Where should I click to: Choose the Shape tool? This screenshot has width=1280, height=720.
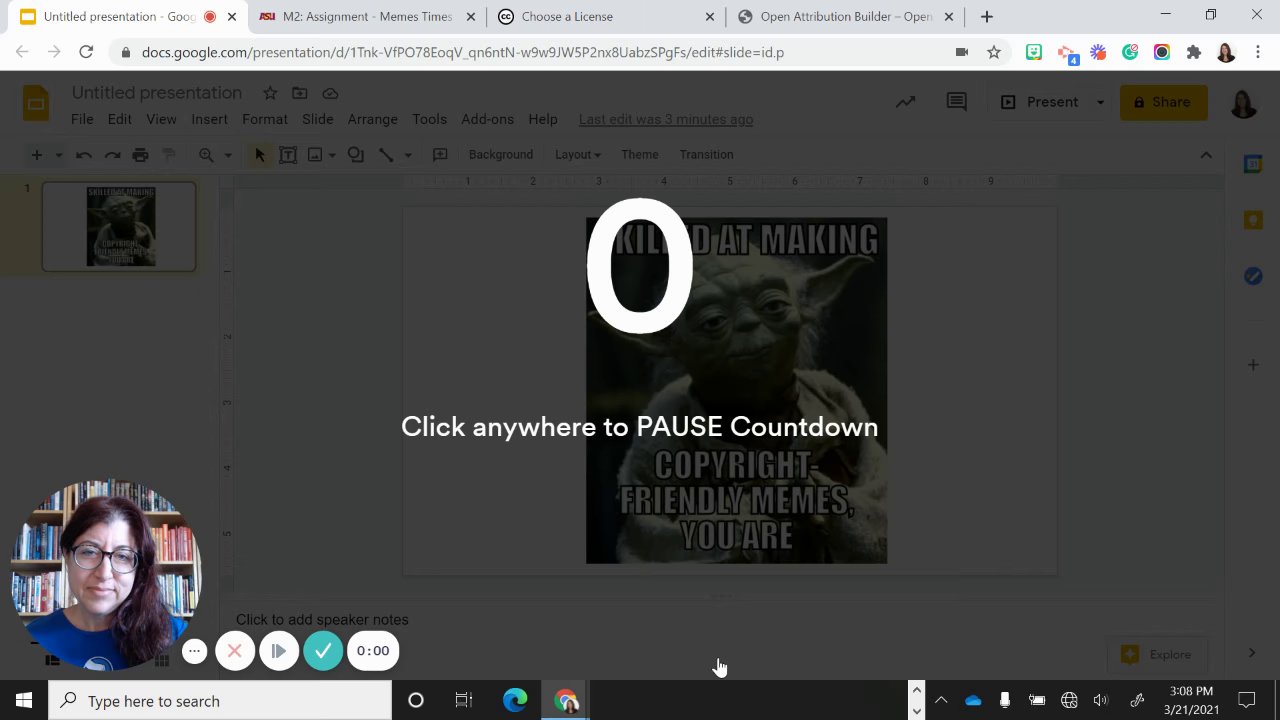pyautogui.click(x=356, y=155)
